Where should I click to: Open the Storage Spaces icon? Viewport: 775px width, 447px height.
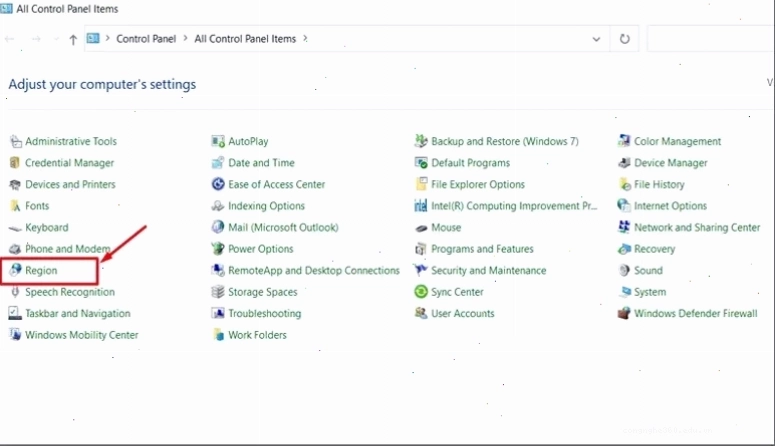point(218,292)
